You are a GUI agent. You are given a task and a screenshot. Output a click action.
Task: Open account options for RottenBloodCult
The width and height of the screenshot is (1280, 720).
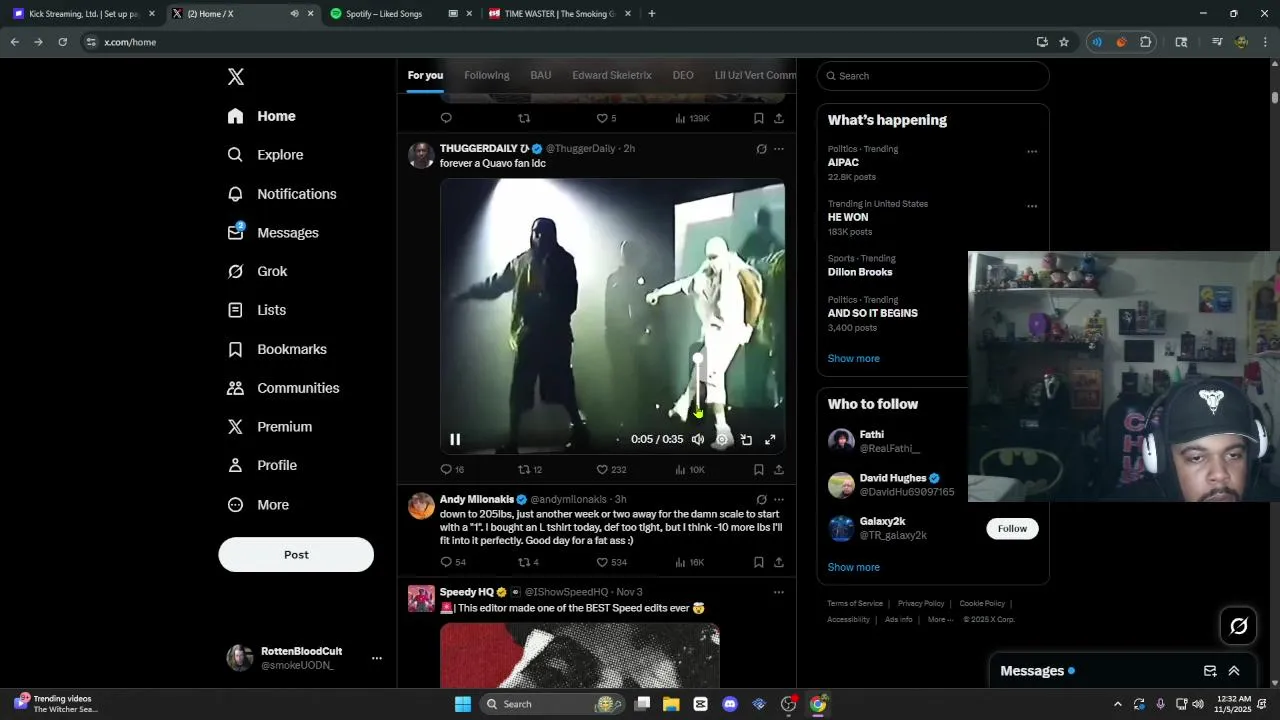coord(376,658)
